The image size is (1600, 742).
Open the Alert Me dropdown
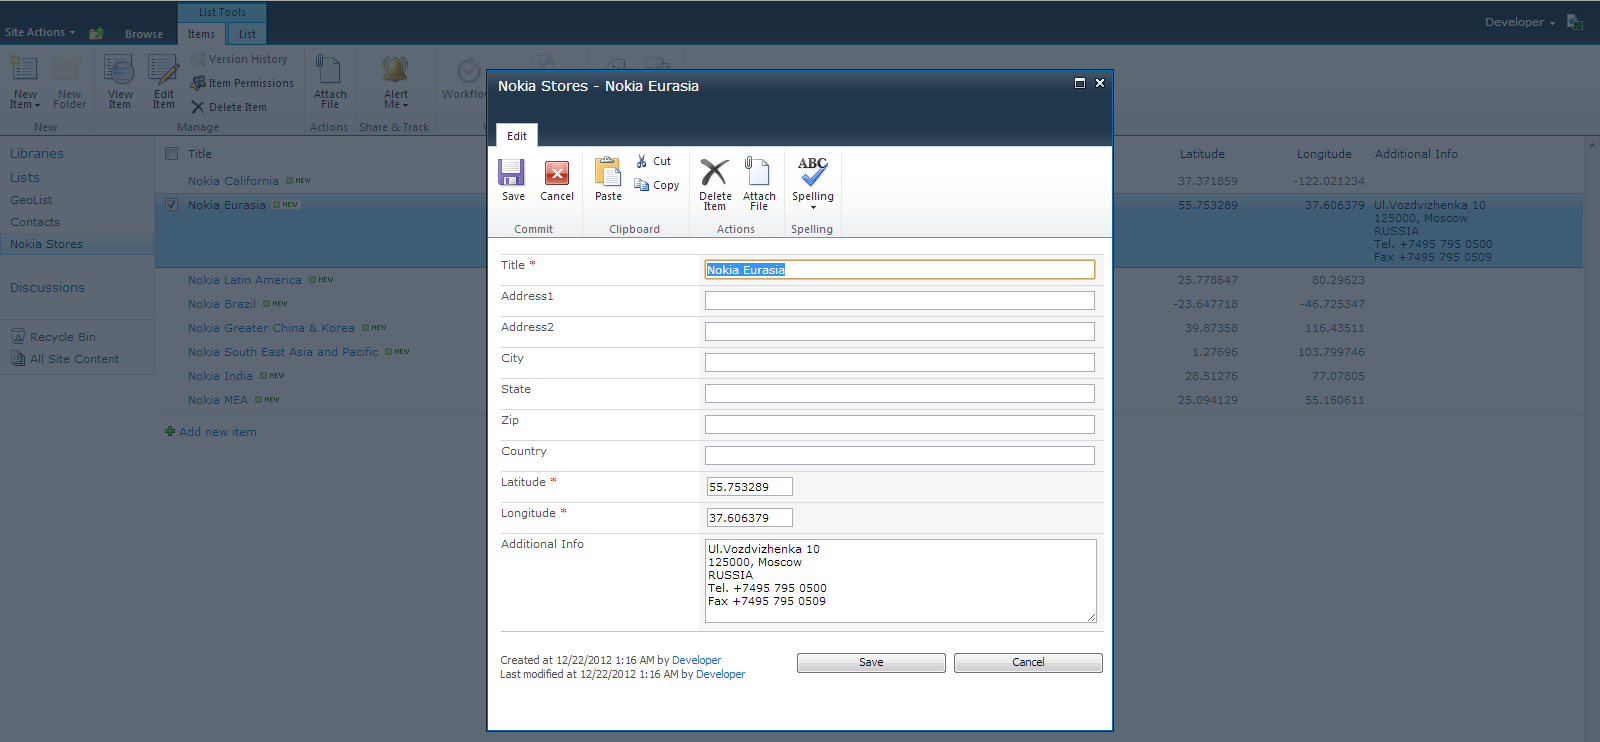pyautogui.click(x=396, y=83)
